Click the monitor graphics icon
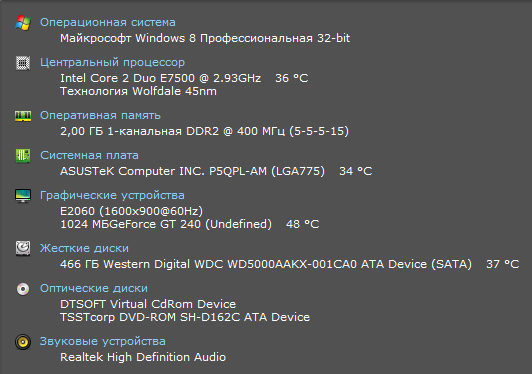 [23, 196]
